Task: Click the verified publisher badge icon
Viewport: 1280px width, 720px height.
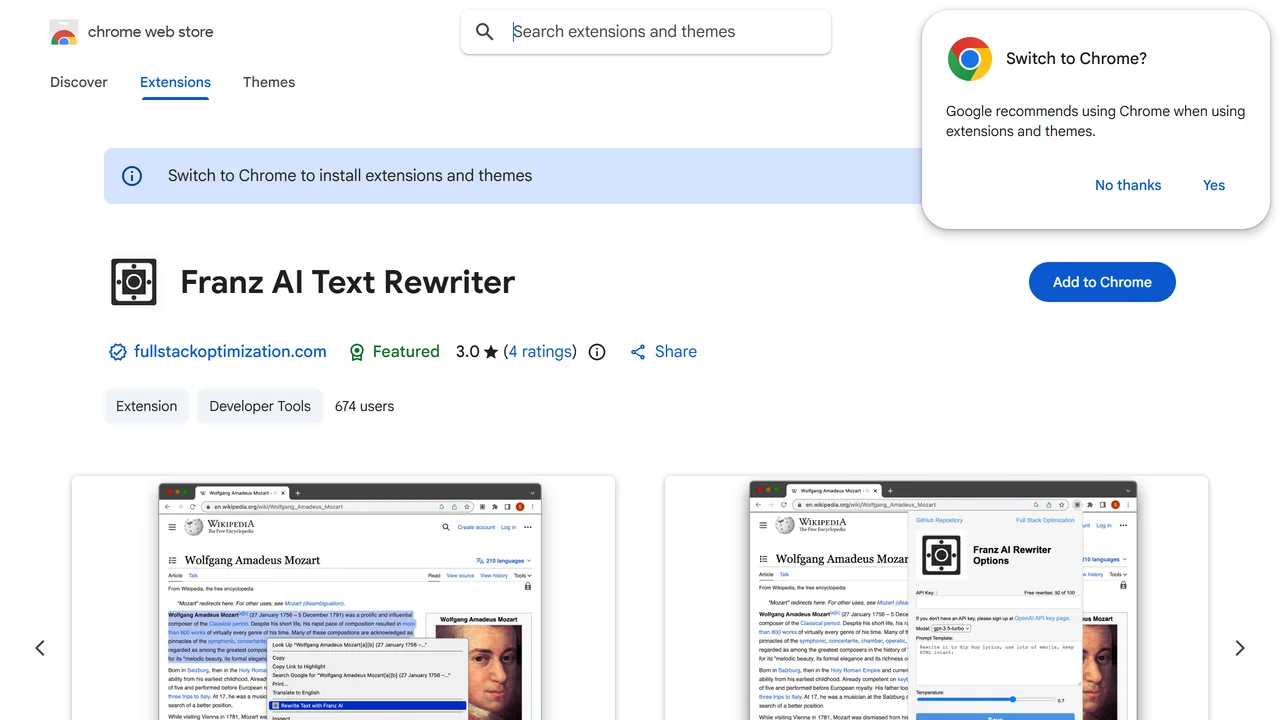Action: point(118,352)
